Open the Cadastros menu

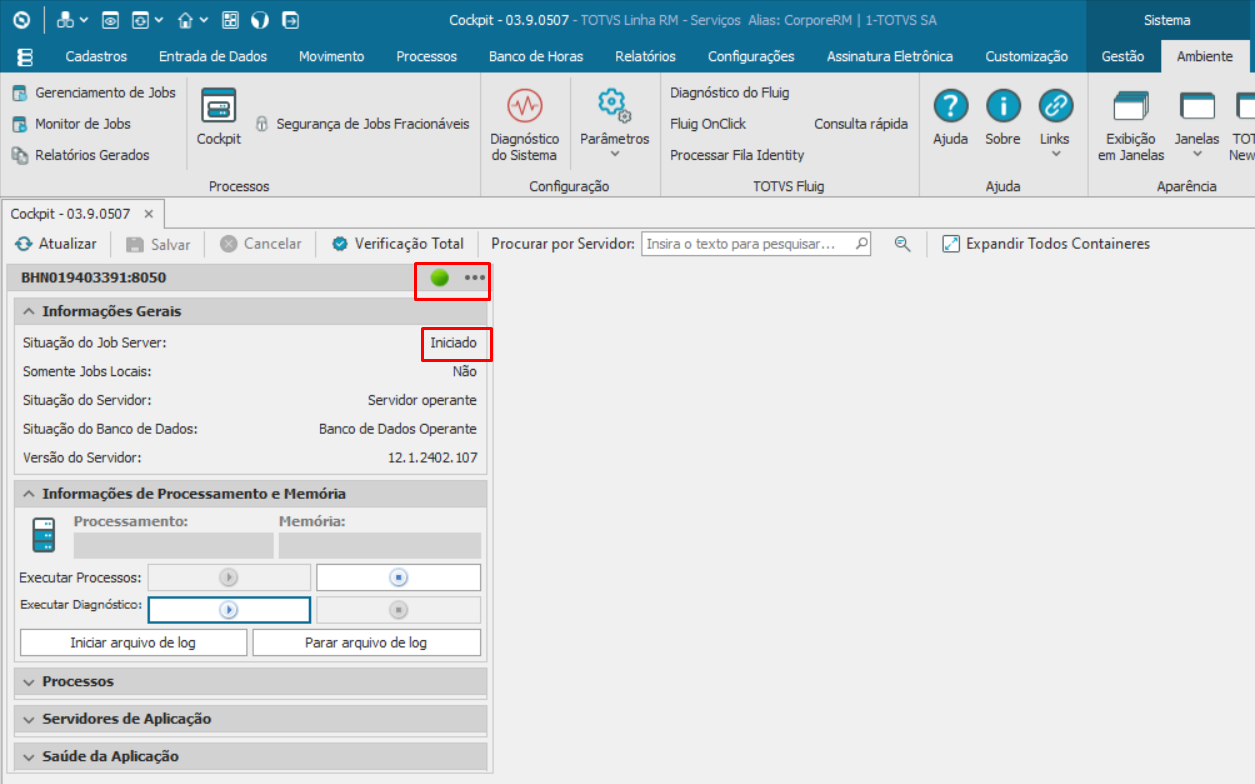tap(96, 56)
